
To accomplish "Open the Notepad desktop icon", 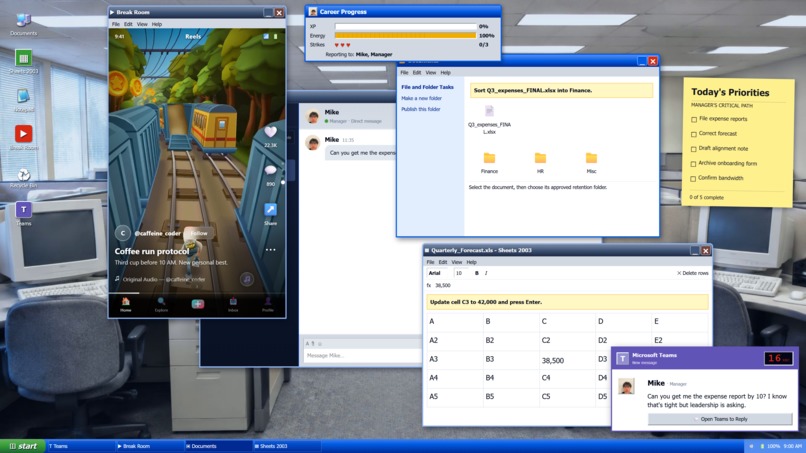I will (x=23, y=99).
